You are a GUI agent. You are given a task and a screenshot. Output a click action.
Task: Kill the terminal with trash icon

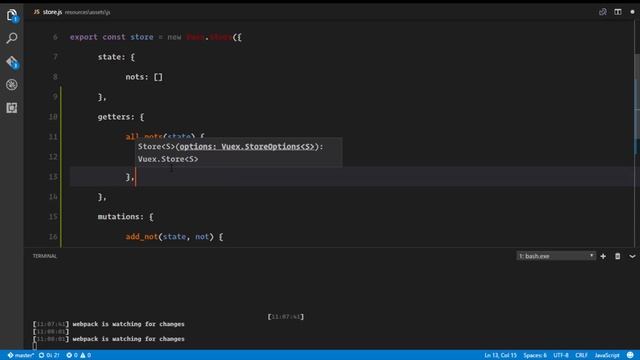[x=618, y=256]
